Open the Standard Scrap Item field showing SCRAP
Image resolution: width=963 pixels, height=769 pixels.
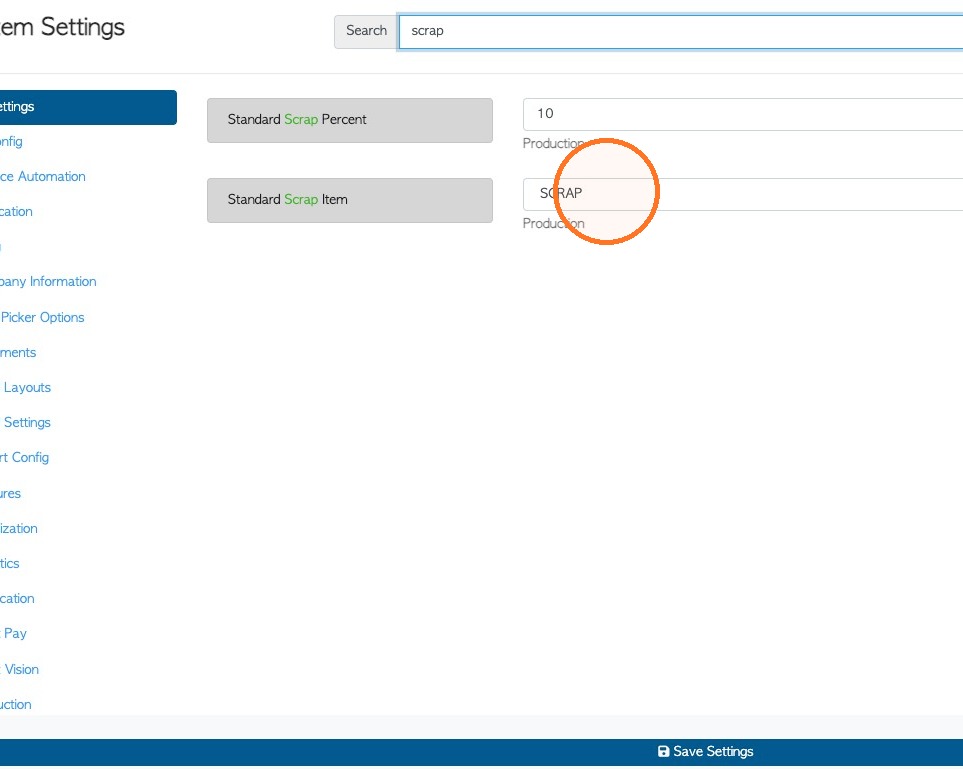[x=743, y=194]
